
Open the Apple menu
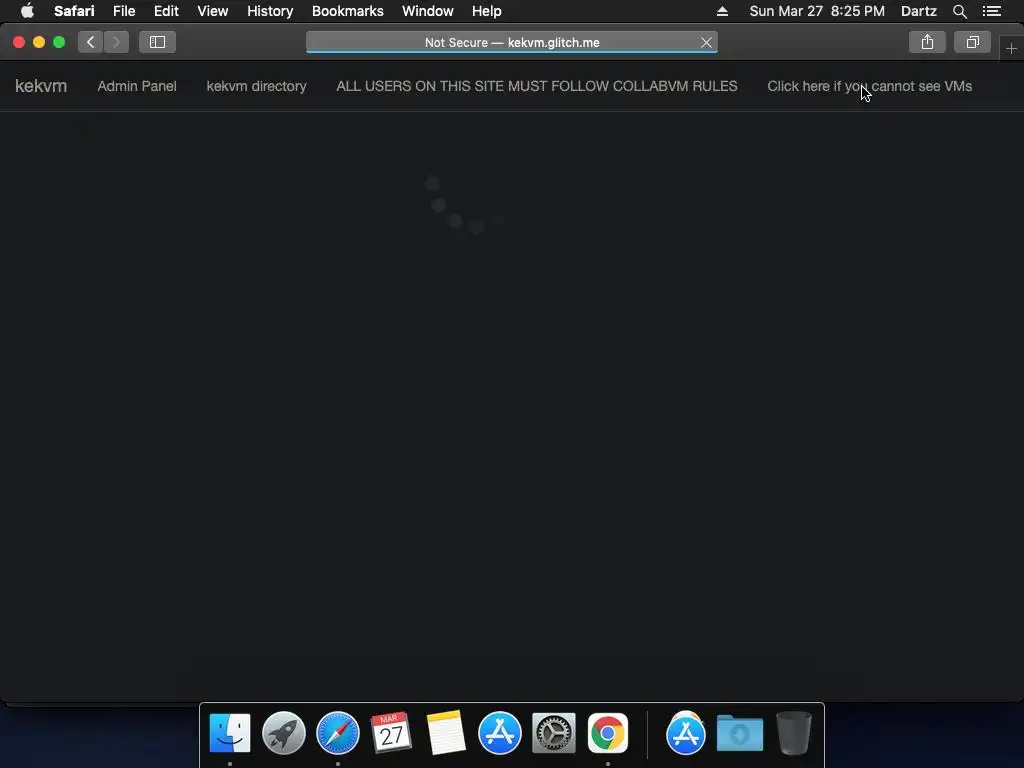click(x=27, y=11)
